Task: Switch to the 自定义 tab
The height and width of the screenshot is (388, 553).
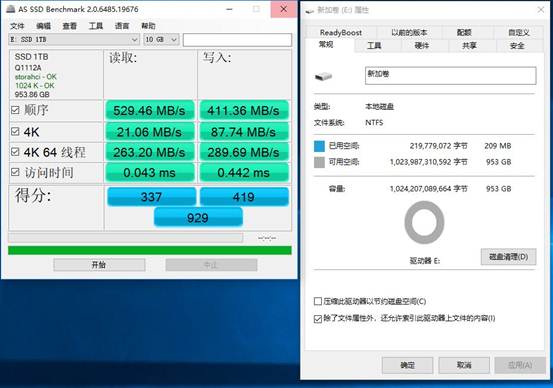Action: coord(518,32)
